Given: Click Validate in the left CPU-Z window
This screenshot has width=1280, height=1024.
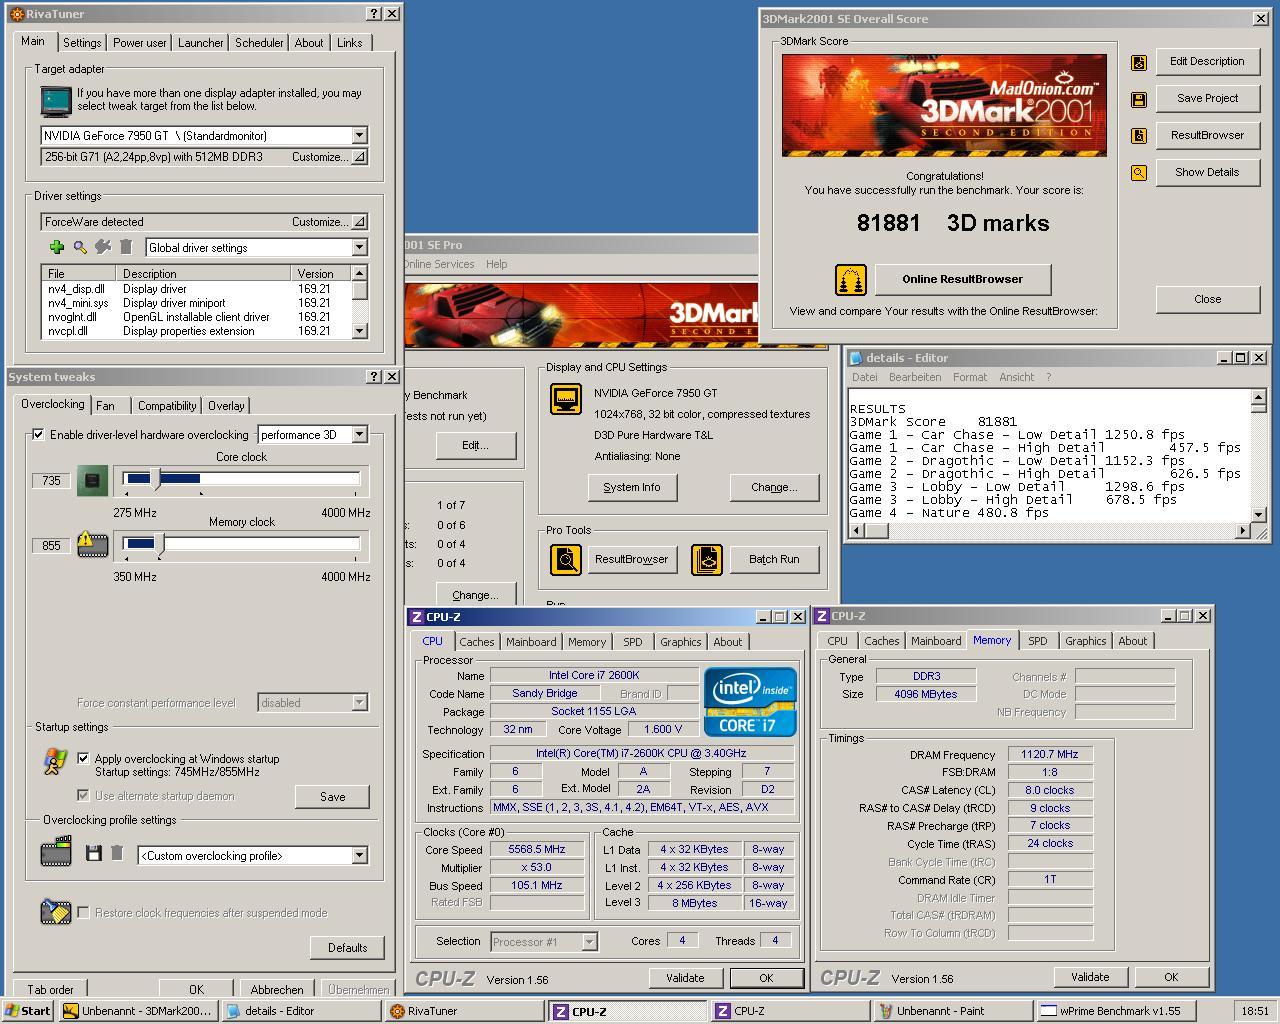Looking at the screenshot, I should point(685,978).
